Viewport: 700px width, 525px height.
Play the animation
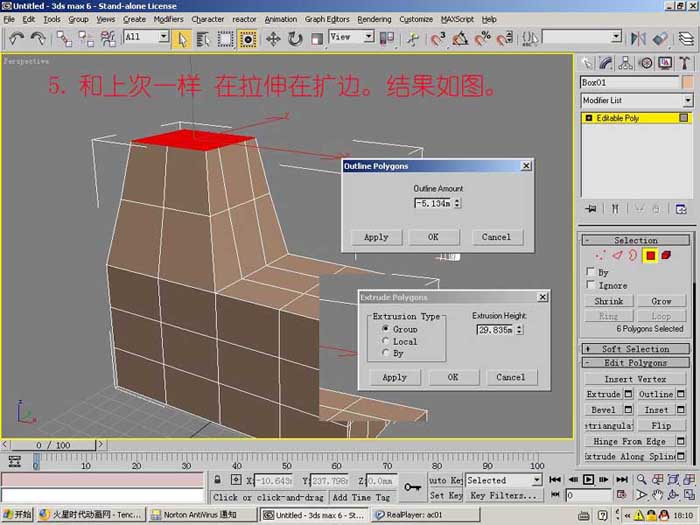[x=588, y=479]
